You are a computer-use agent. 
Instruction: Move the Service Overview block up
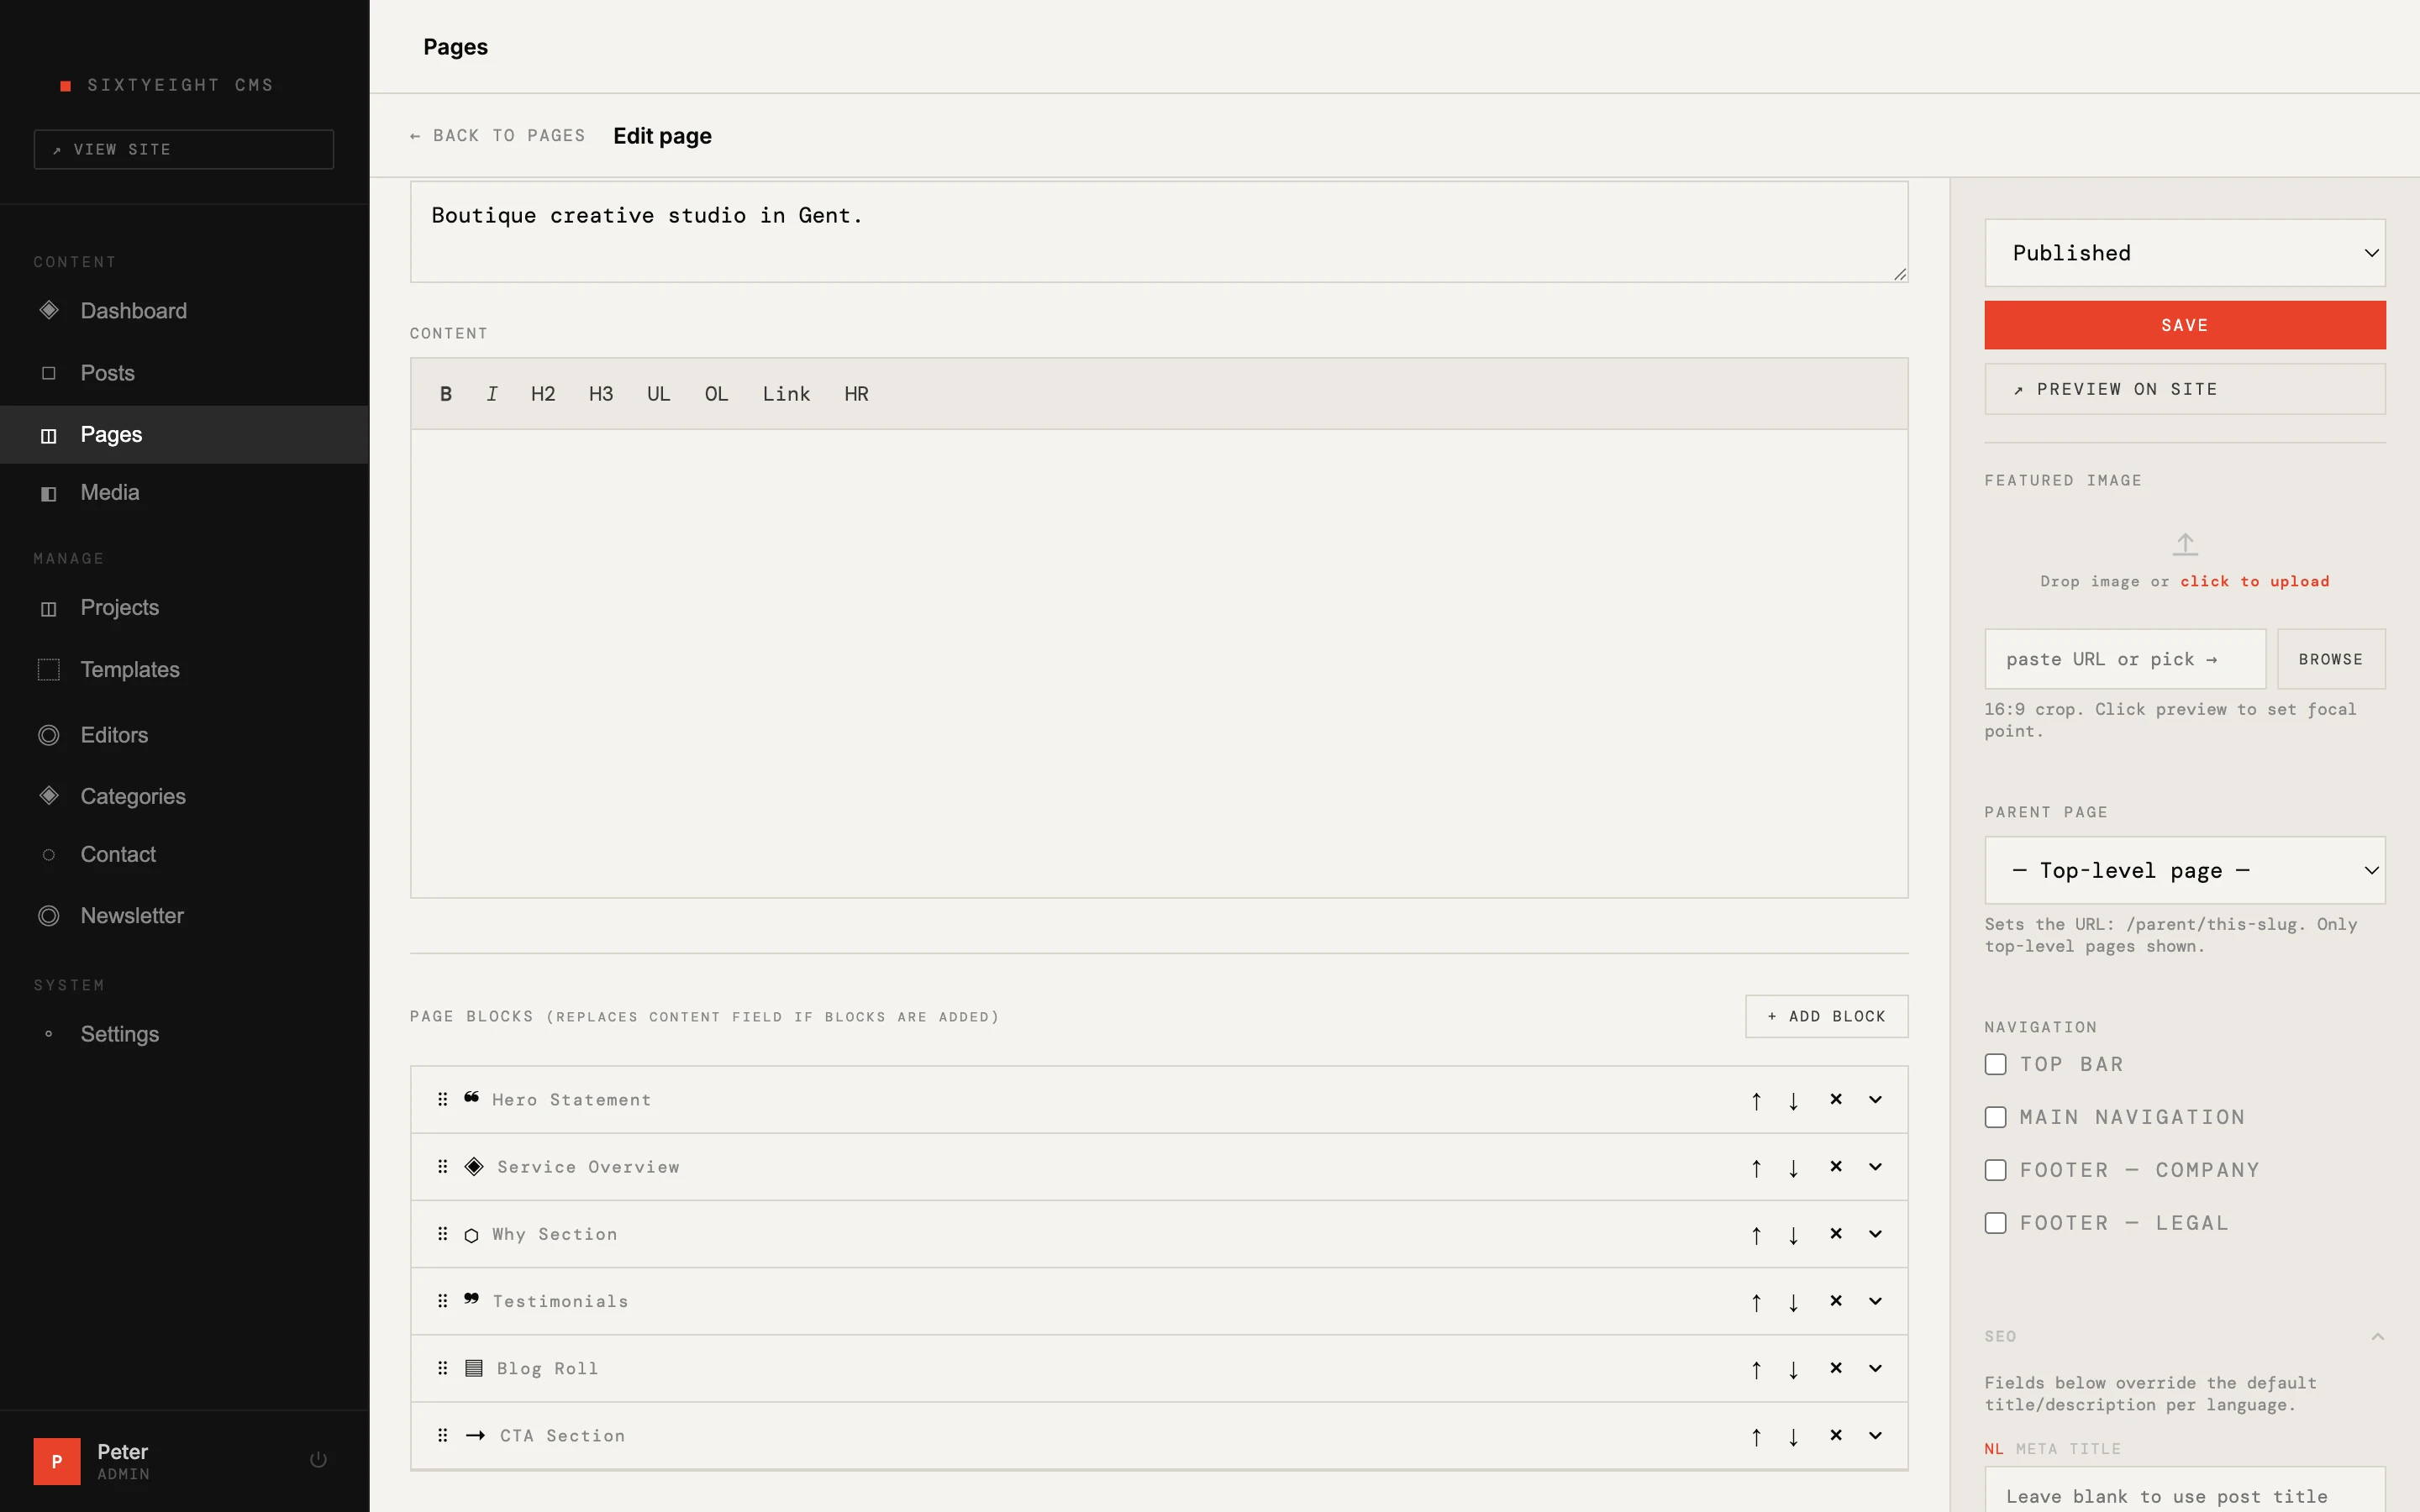click(1756, 1167)
